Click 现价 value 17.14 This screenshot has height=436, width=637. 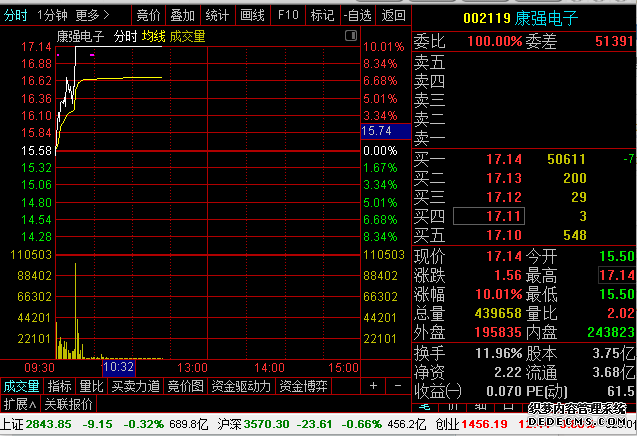point(504,256)
